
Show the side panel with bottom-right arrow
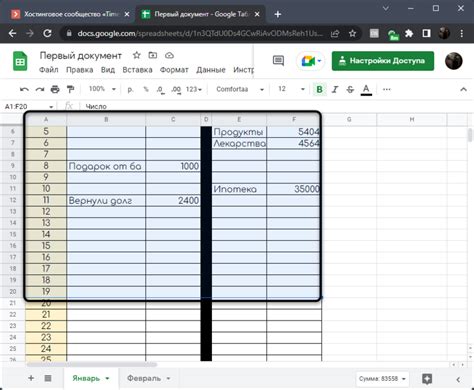[458, 379]
